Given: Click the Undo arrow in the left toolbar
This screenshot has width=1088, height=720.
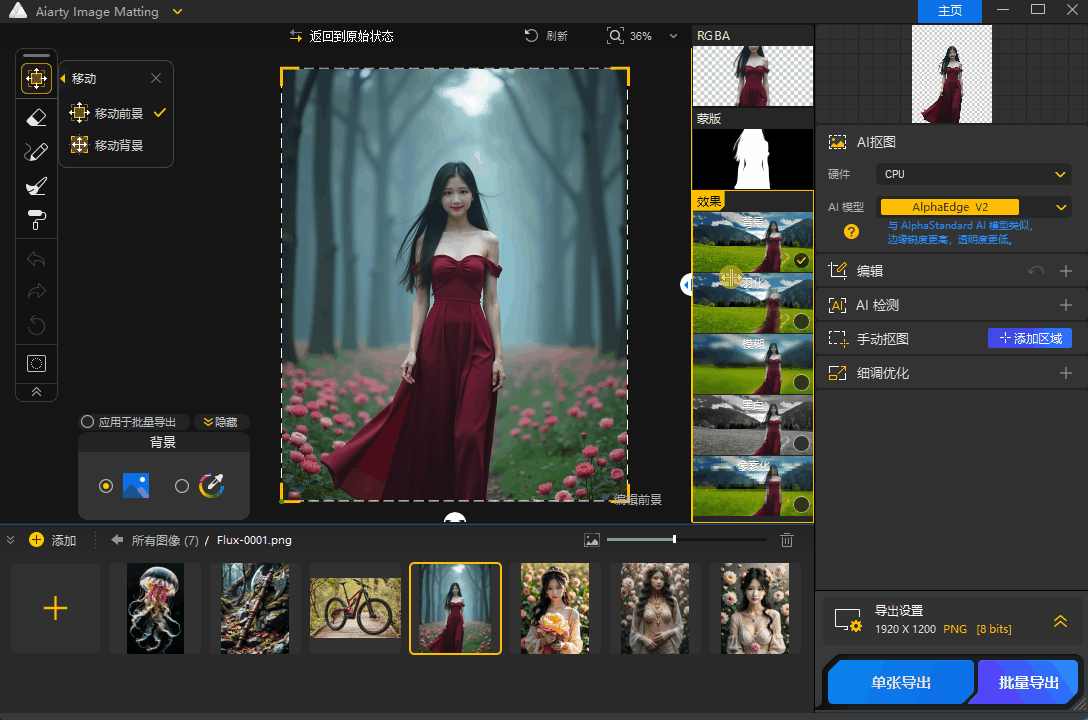Looking at the screenshot, I should coord(36,259).
